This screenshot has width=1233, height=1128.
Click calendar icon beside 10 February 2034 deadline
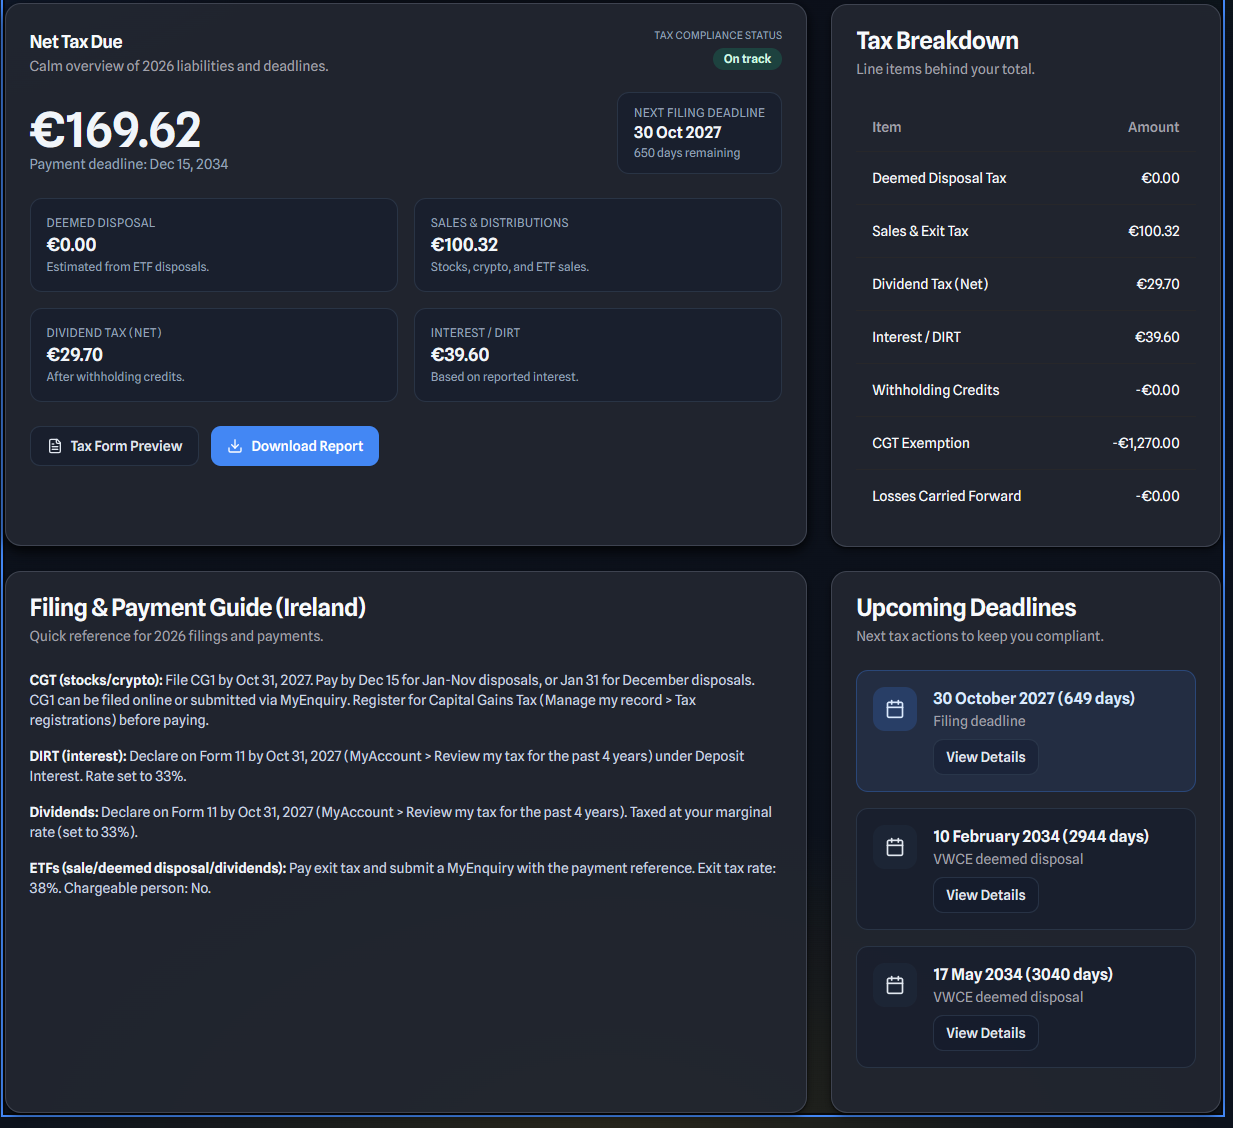point(894,846)
